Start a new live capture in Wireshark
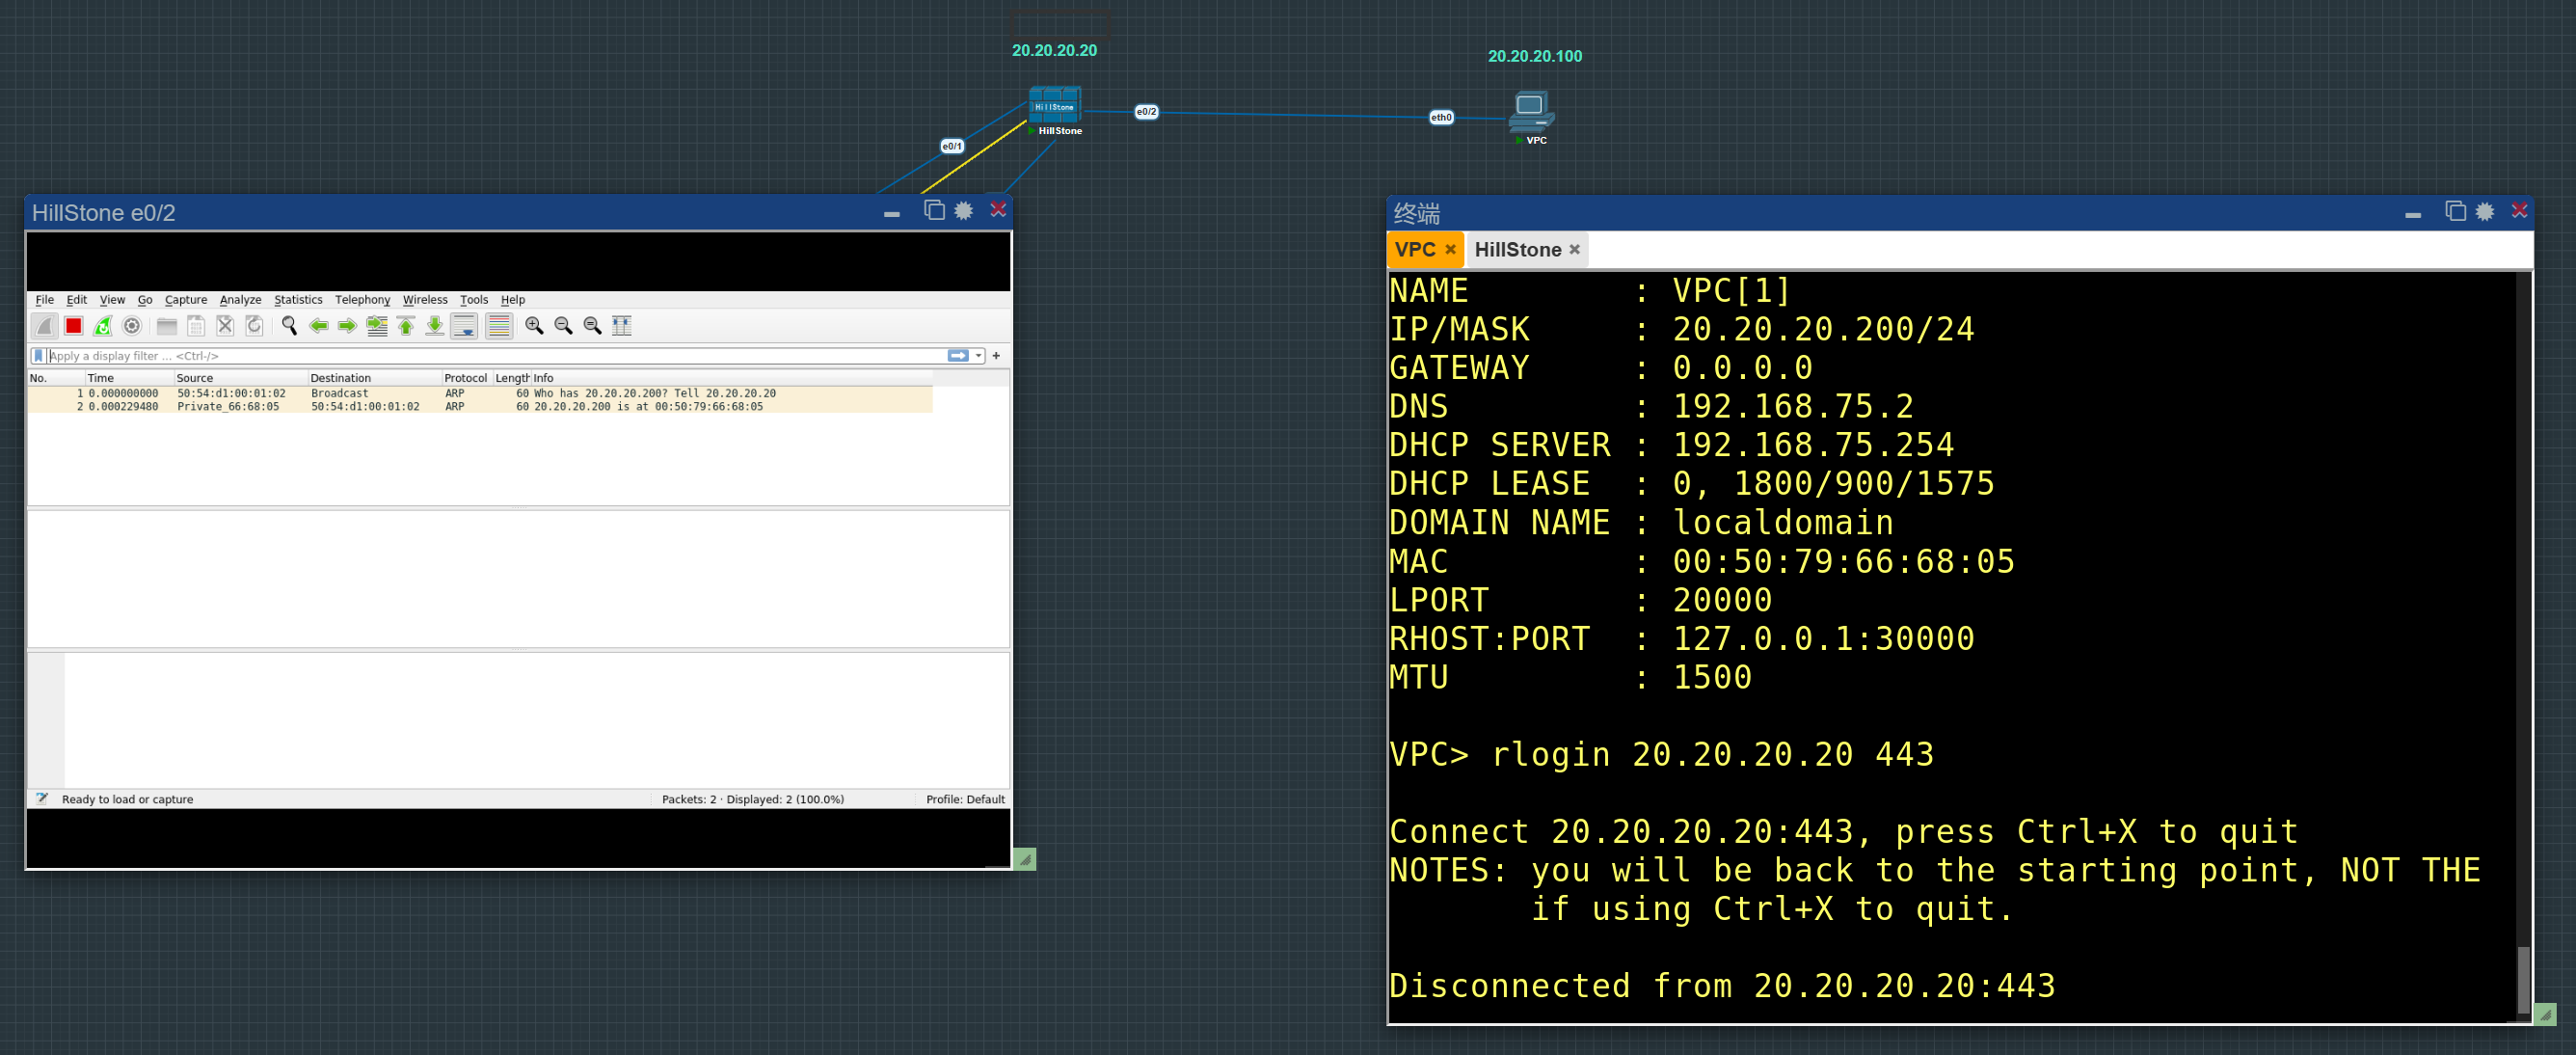 (44, 326)
